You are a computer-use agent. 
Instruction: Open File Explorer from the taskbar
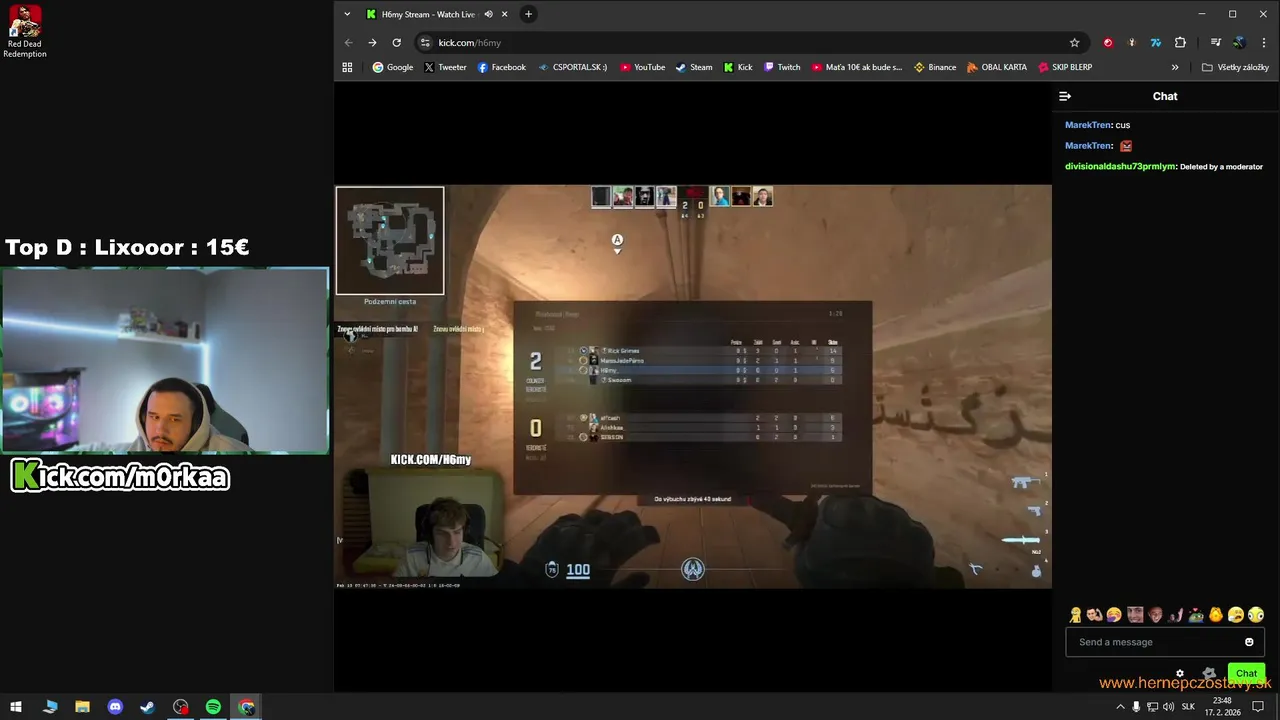[82, 707]
